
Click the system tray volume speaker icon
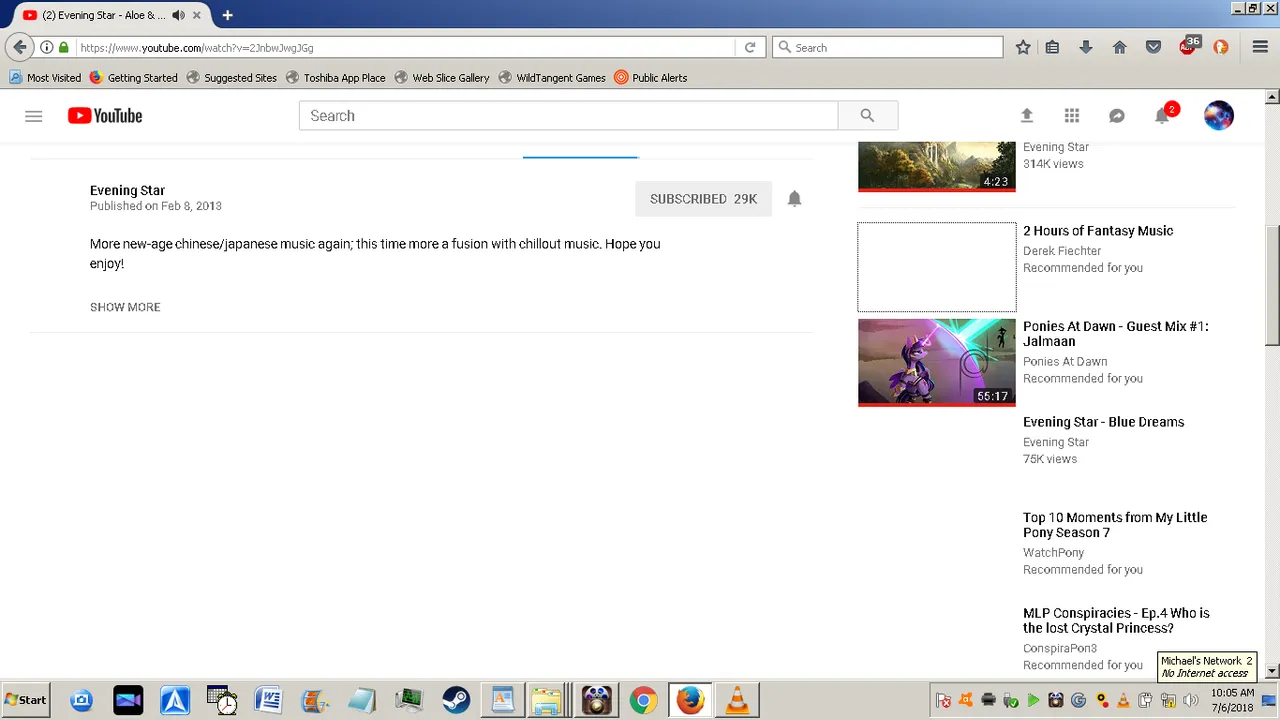1191,700
